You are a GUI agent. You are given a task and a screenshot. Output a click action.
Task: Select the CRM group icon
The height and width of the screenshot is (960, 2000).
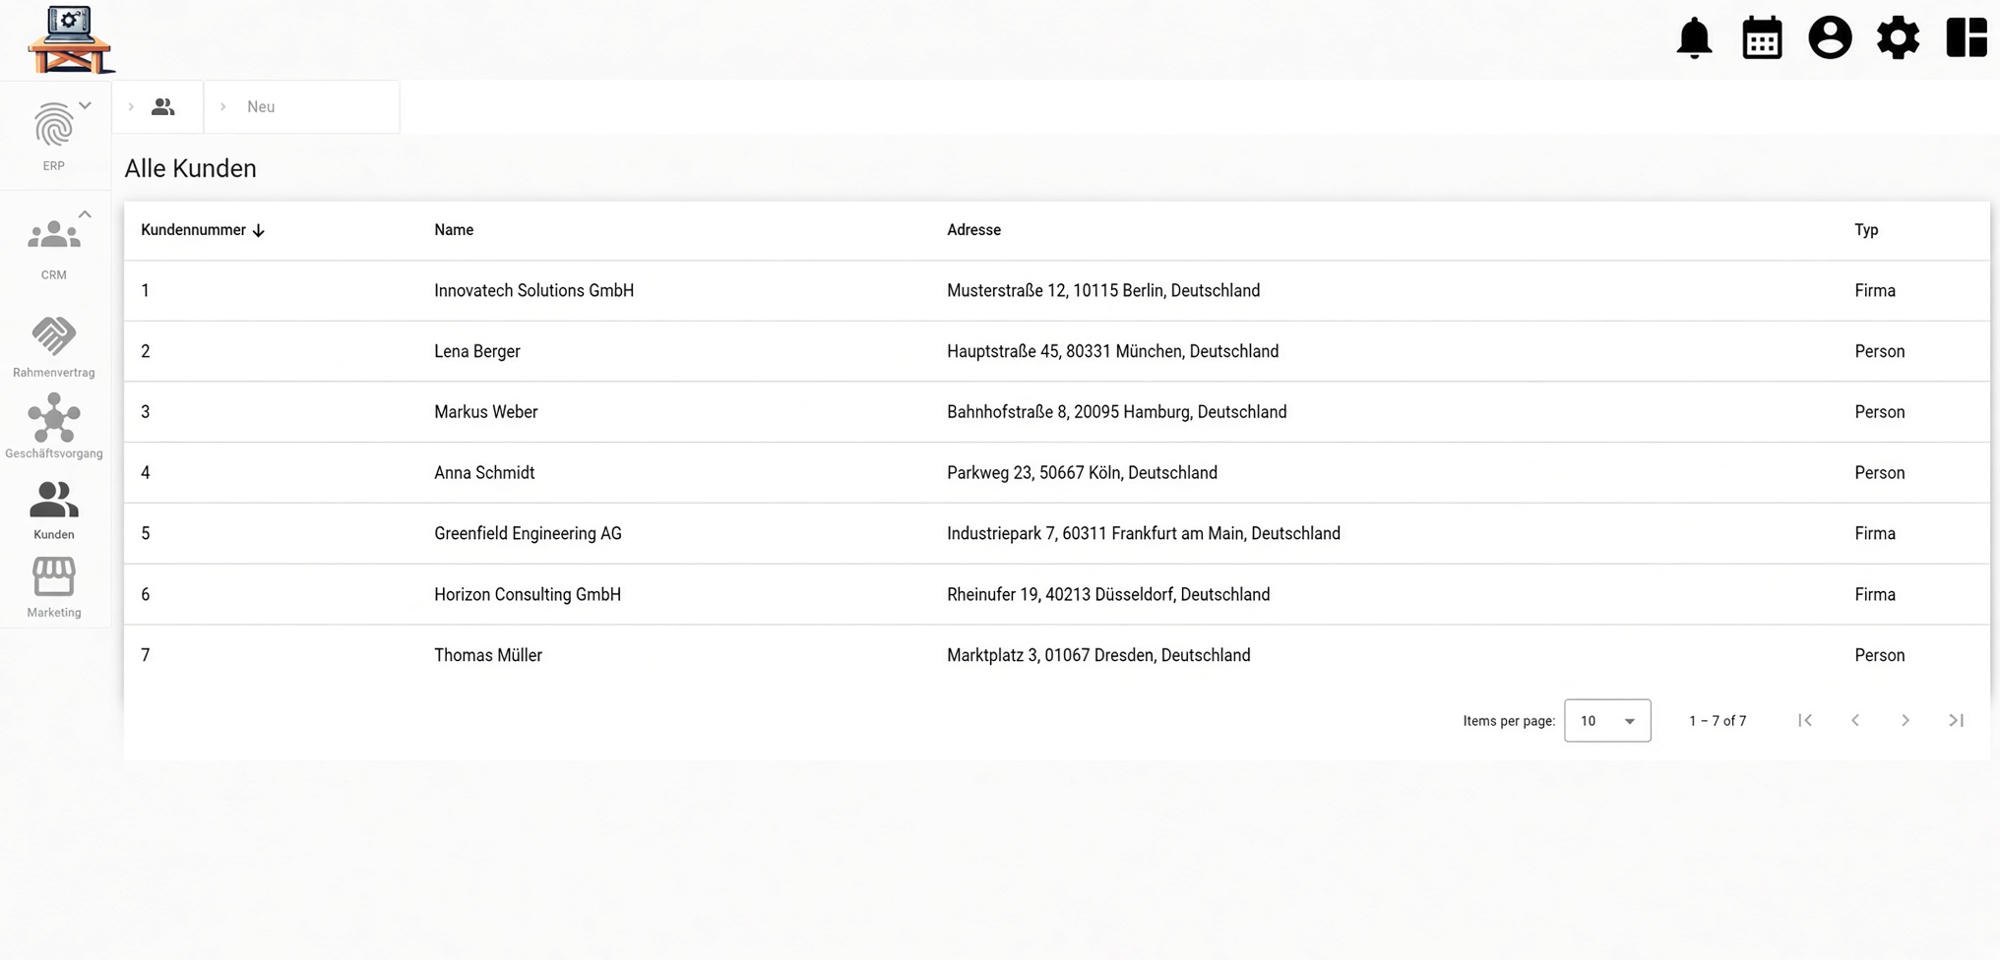coord(54,236)
